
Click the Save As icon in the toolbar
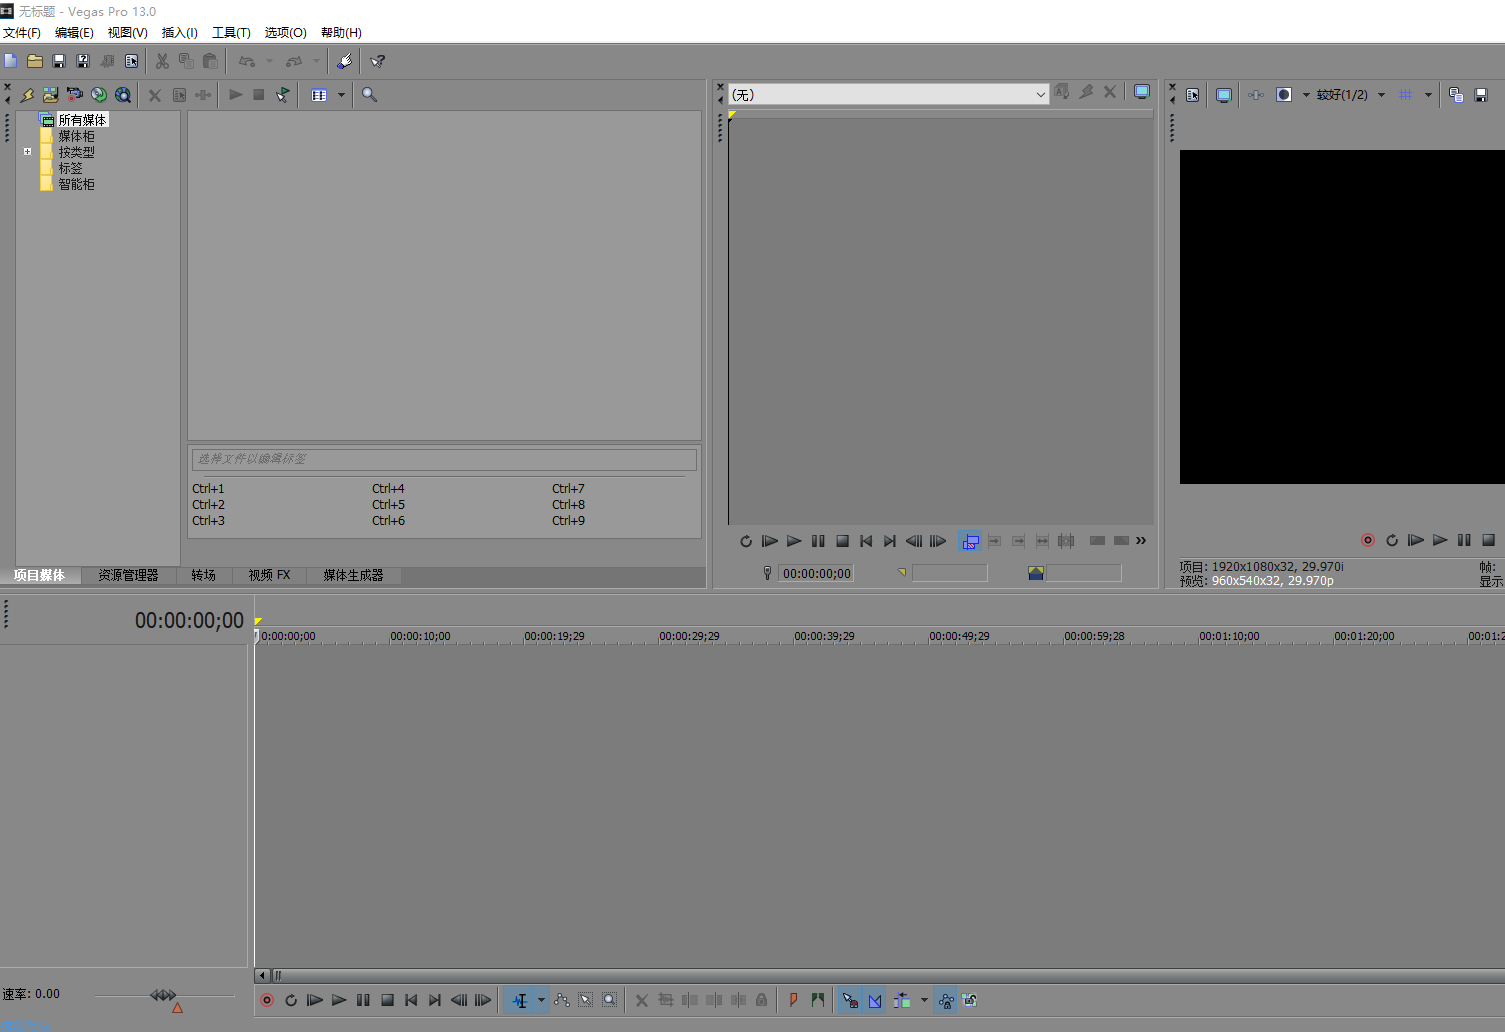[83, 61]
